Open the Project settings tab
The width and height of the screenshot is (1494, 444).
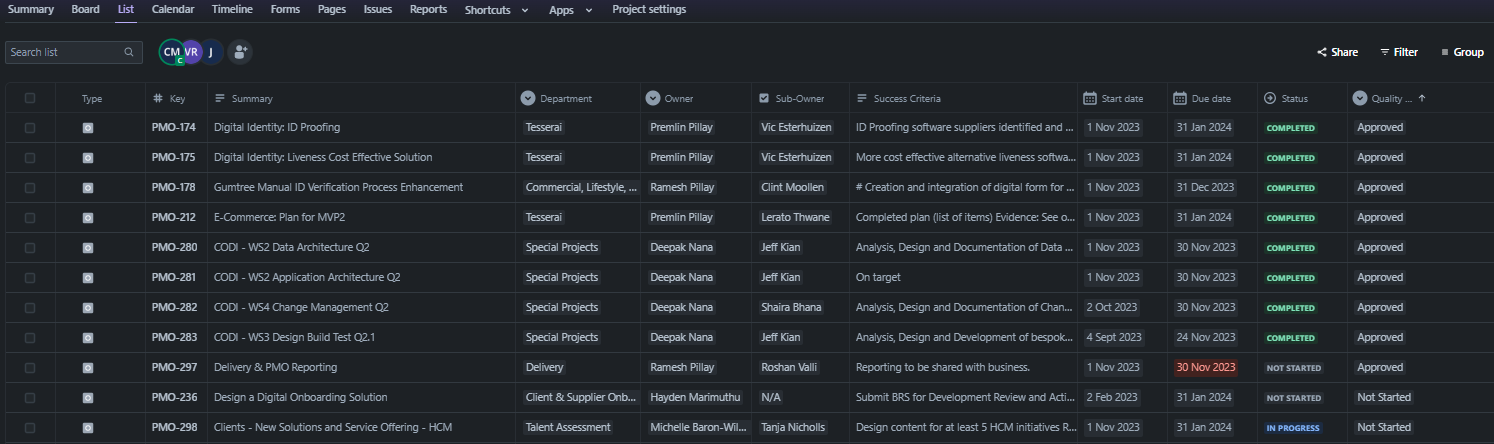649,9
